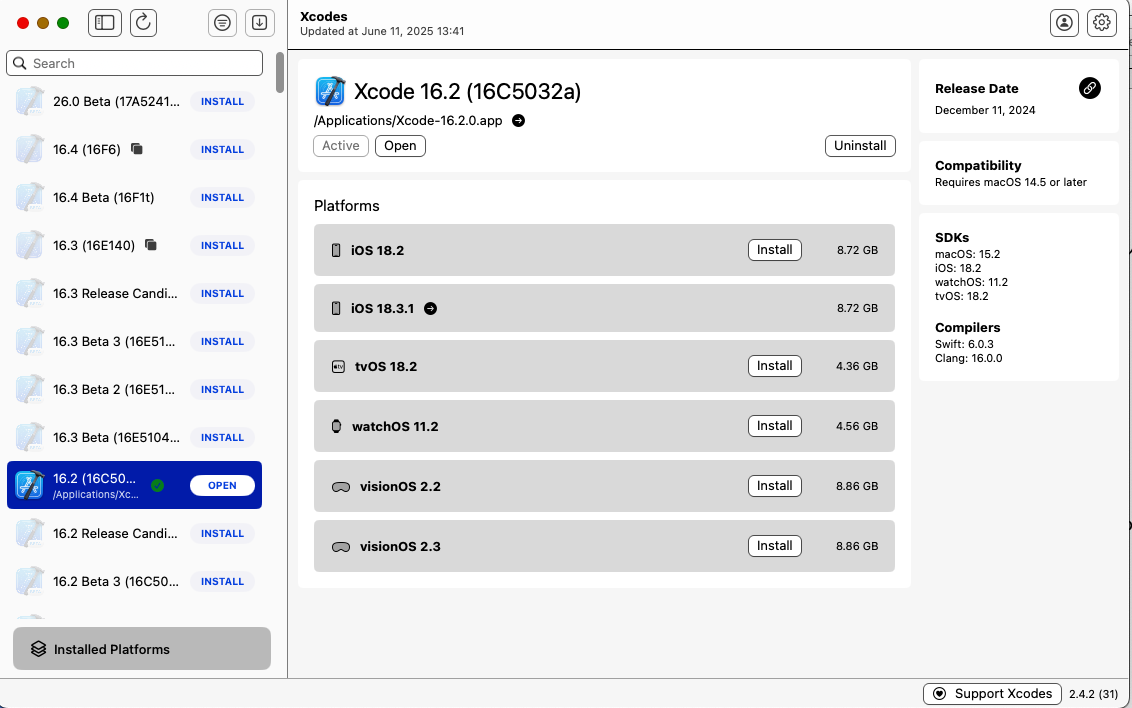This screenshot has width=1132, height=708.
Task: Install Xcode 16.3 Beta 3
Action: click(222, 341)
